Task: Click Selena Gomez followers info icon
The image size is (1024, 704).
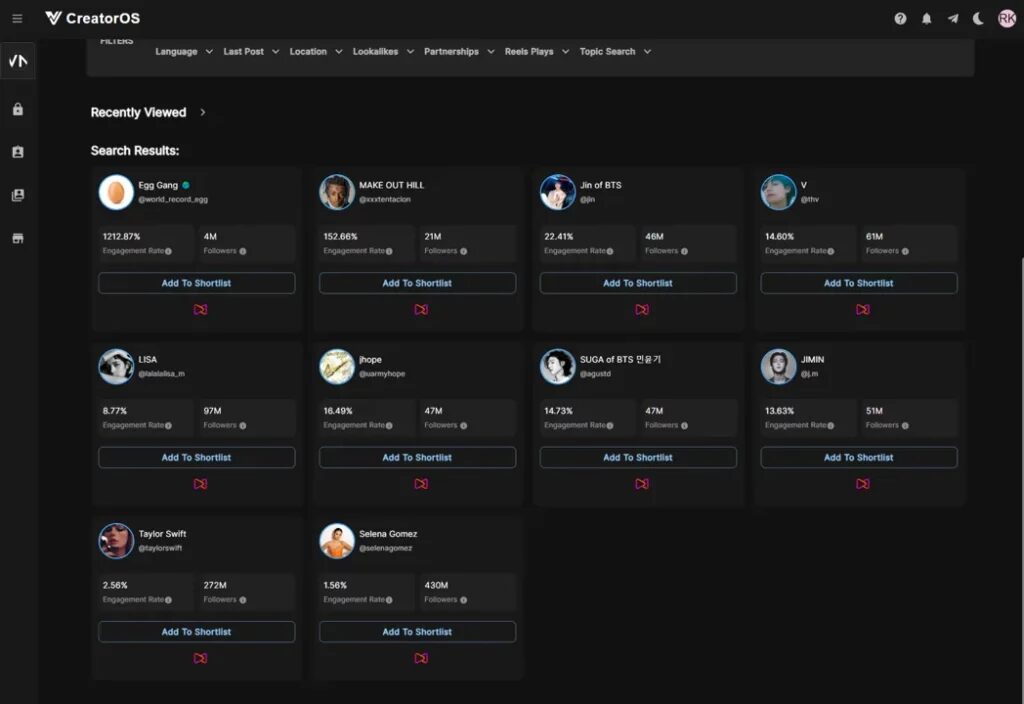Action: coord(463,600)
